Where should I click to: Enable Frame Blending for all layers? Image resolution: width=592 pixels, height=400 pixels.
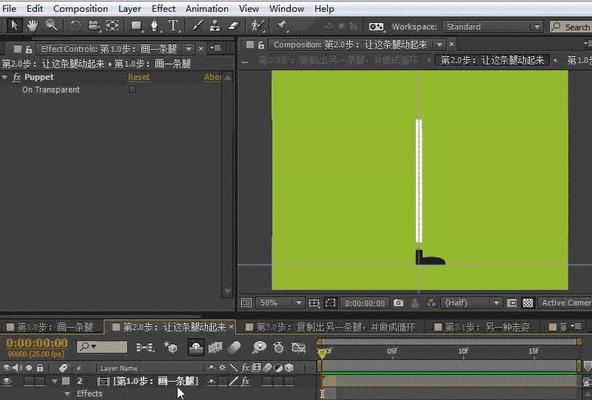(215, 347)
